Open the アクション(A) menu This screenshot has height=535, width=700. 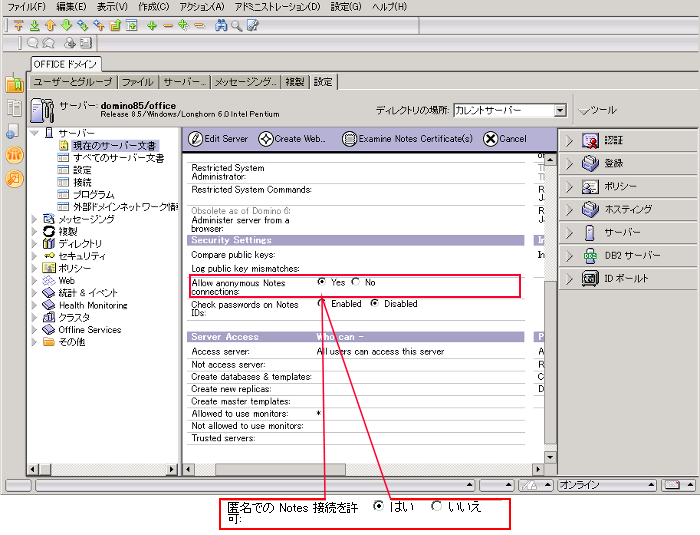[202, 7]
